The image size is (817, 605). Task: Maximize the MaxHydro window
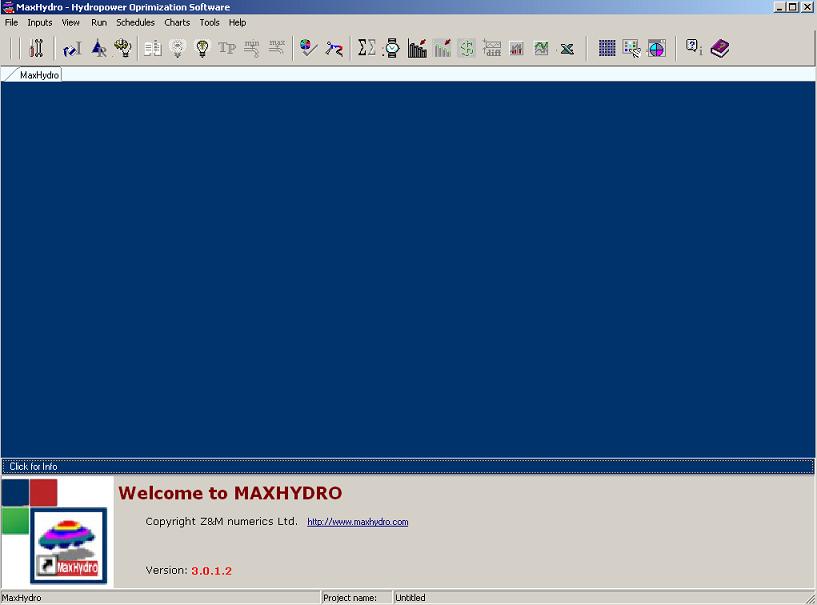point(791,7)
